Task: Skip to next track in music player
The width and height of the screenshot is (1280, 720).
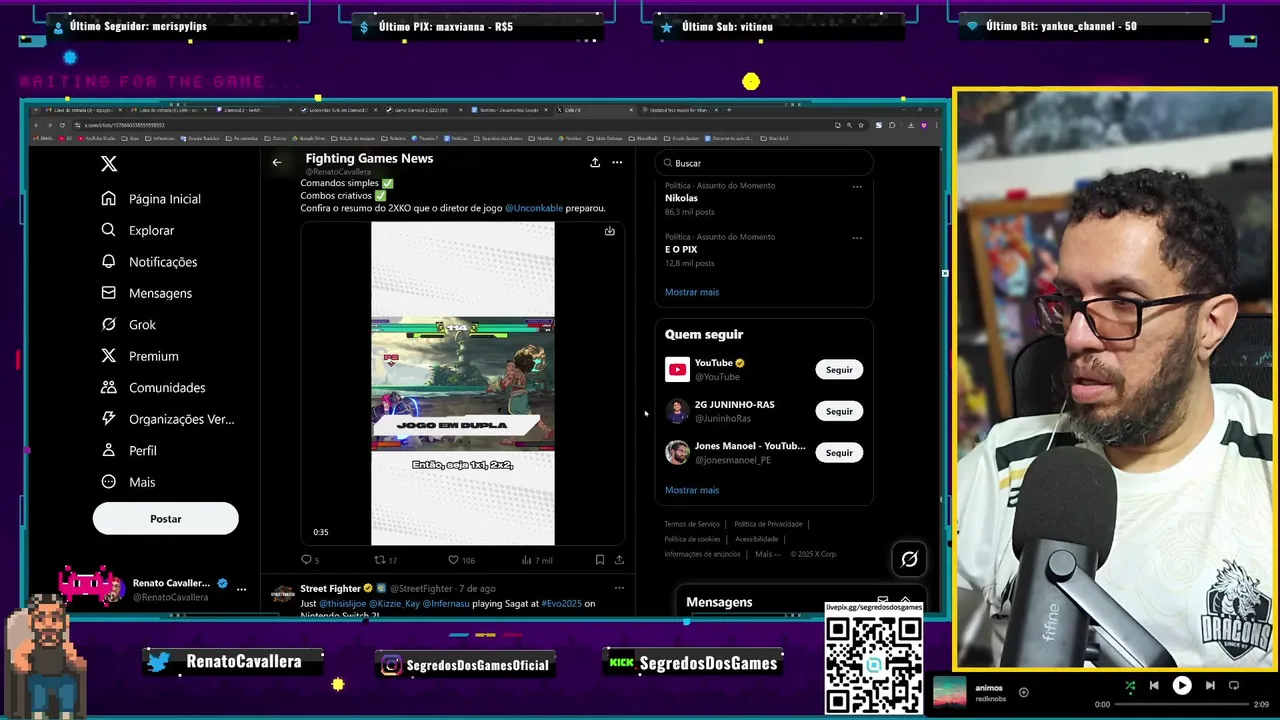Action: 1210,686
